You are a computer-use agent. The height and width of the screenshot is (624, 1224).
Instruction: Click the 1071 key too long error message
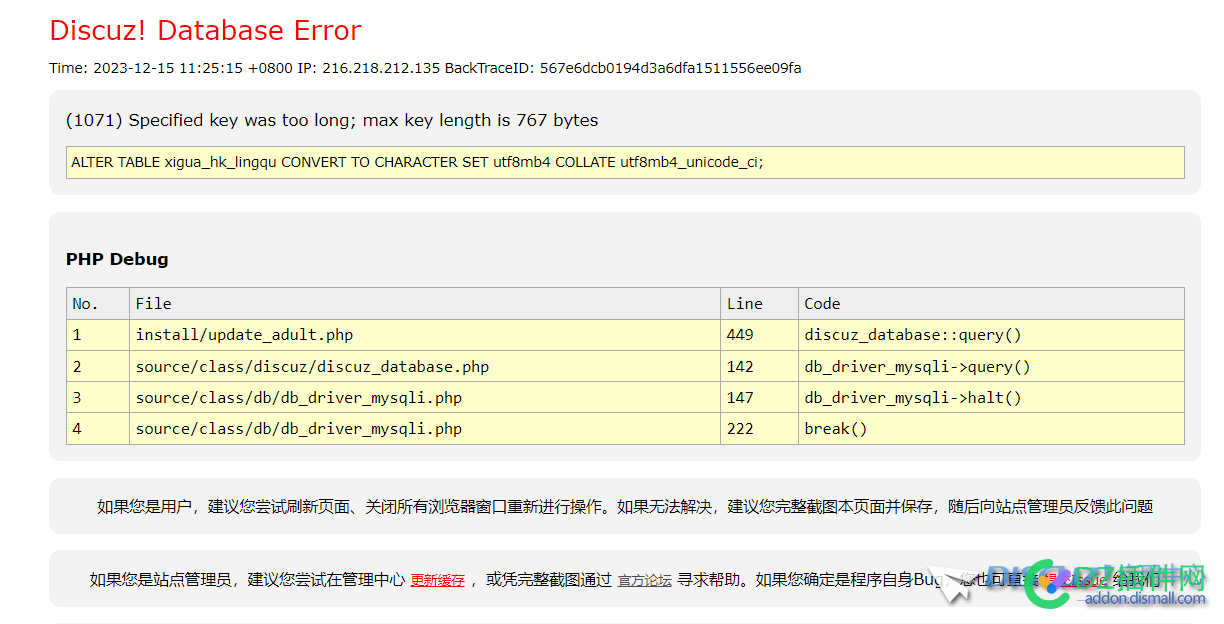(332, 120)
